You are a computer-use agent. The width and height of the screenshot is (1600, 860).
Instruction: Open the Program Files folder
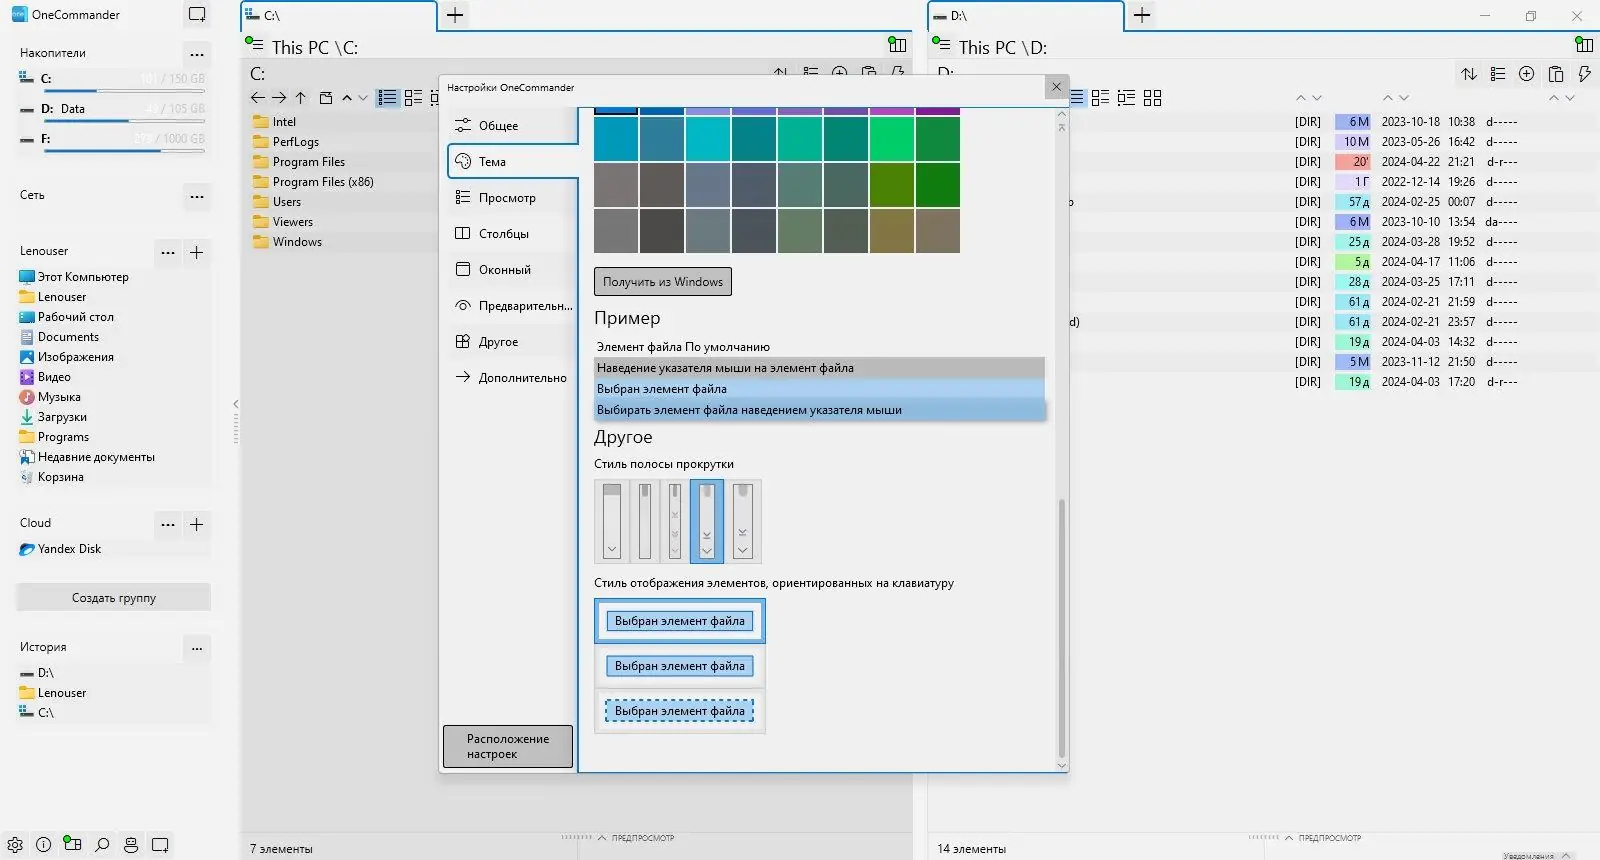pyautogui.click(x=308, y=162)
